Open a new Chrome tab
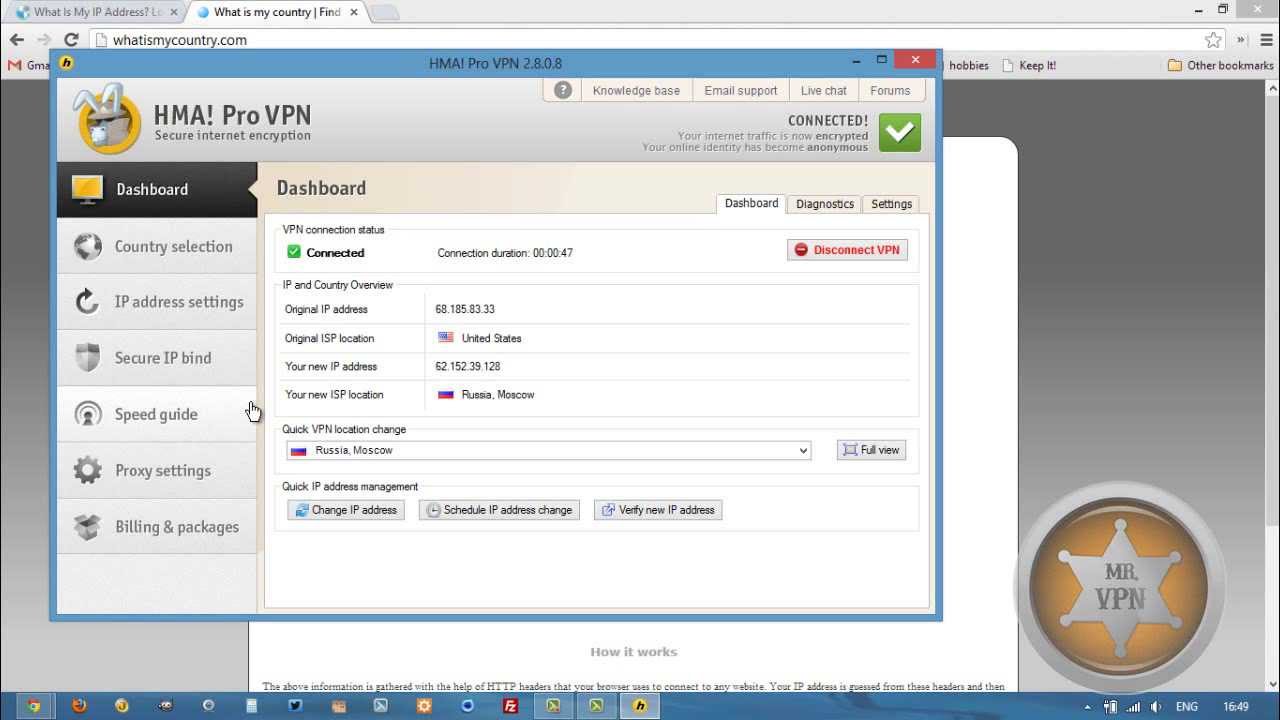This screenshot has height=720, width=1280. click(x=383, y=13)
